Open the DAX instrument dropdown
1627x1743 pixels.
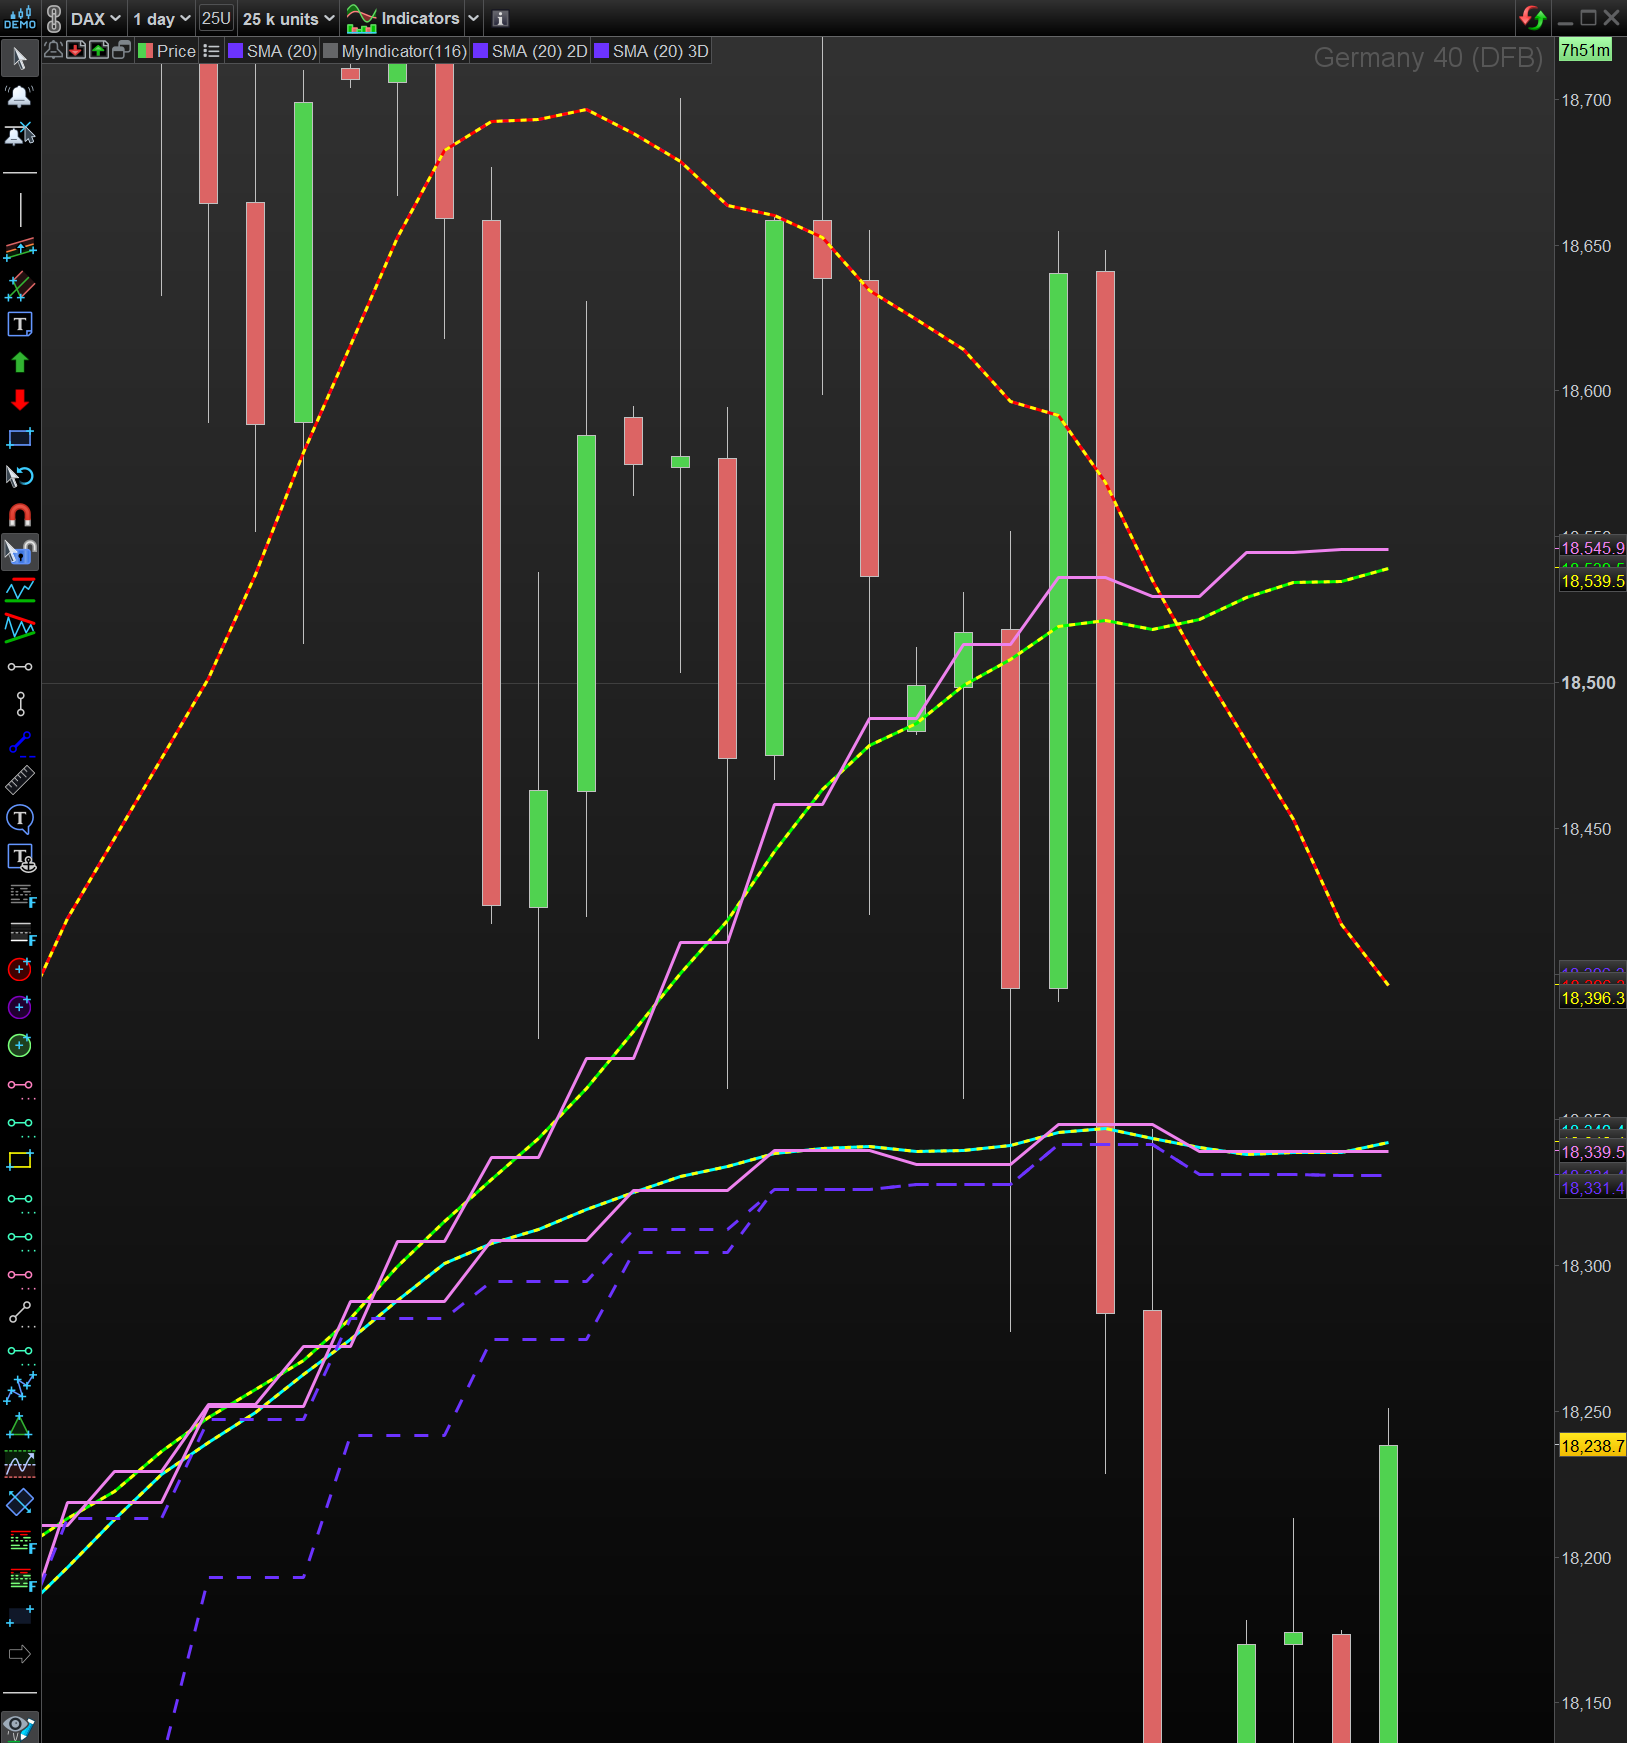click(95, 19)
